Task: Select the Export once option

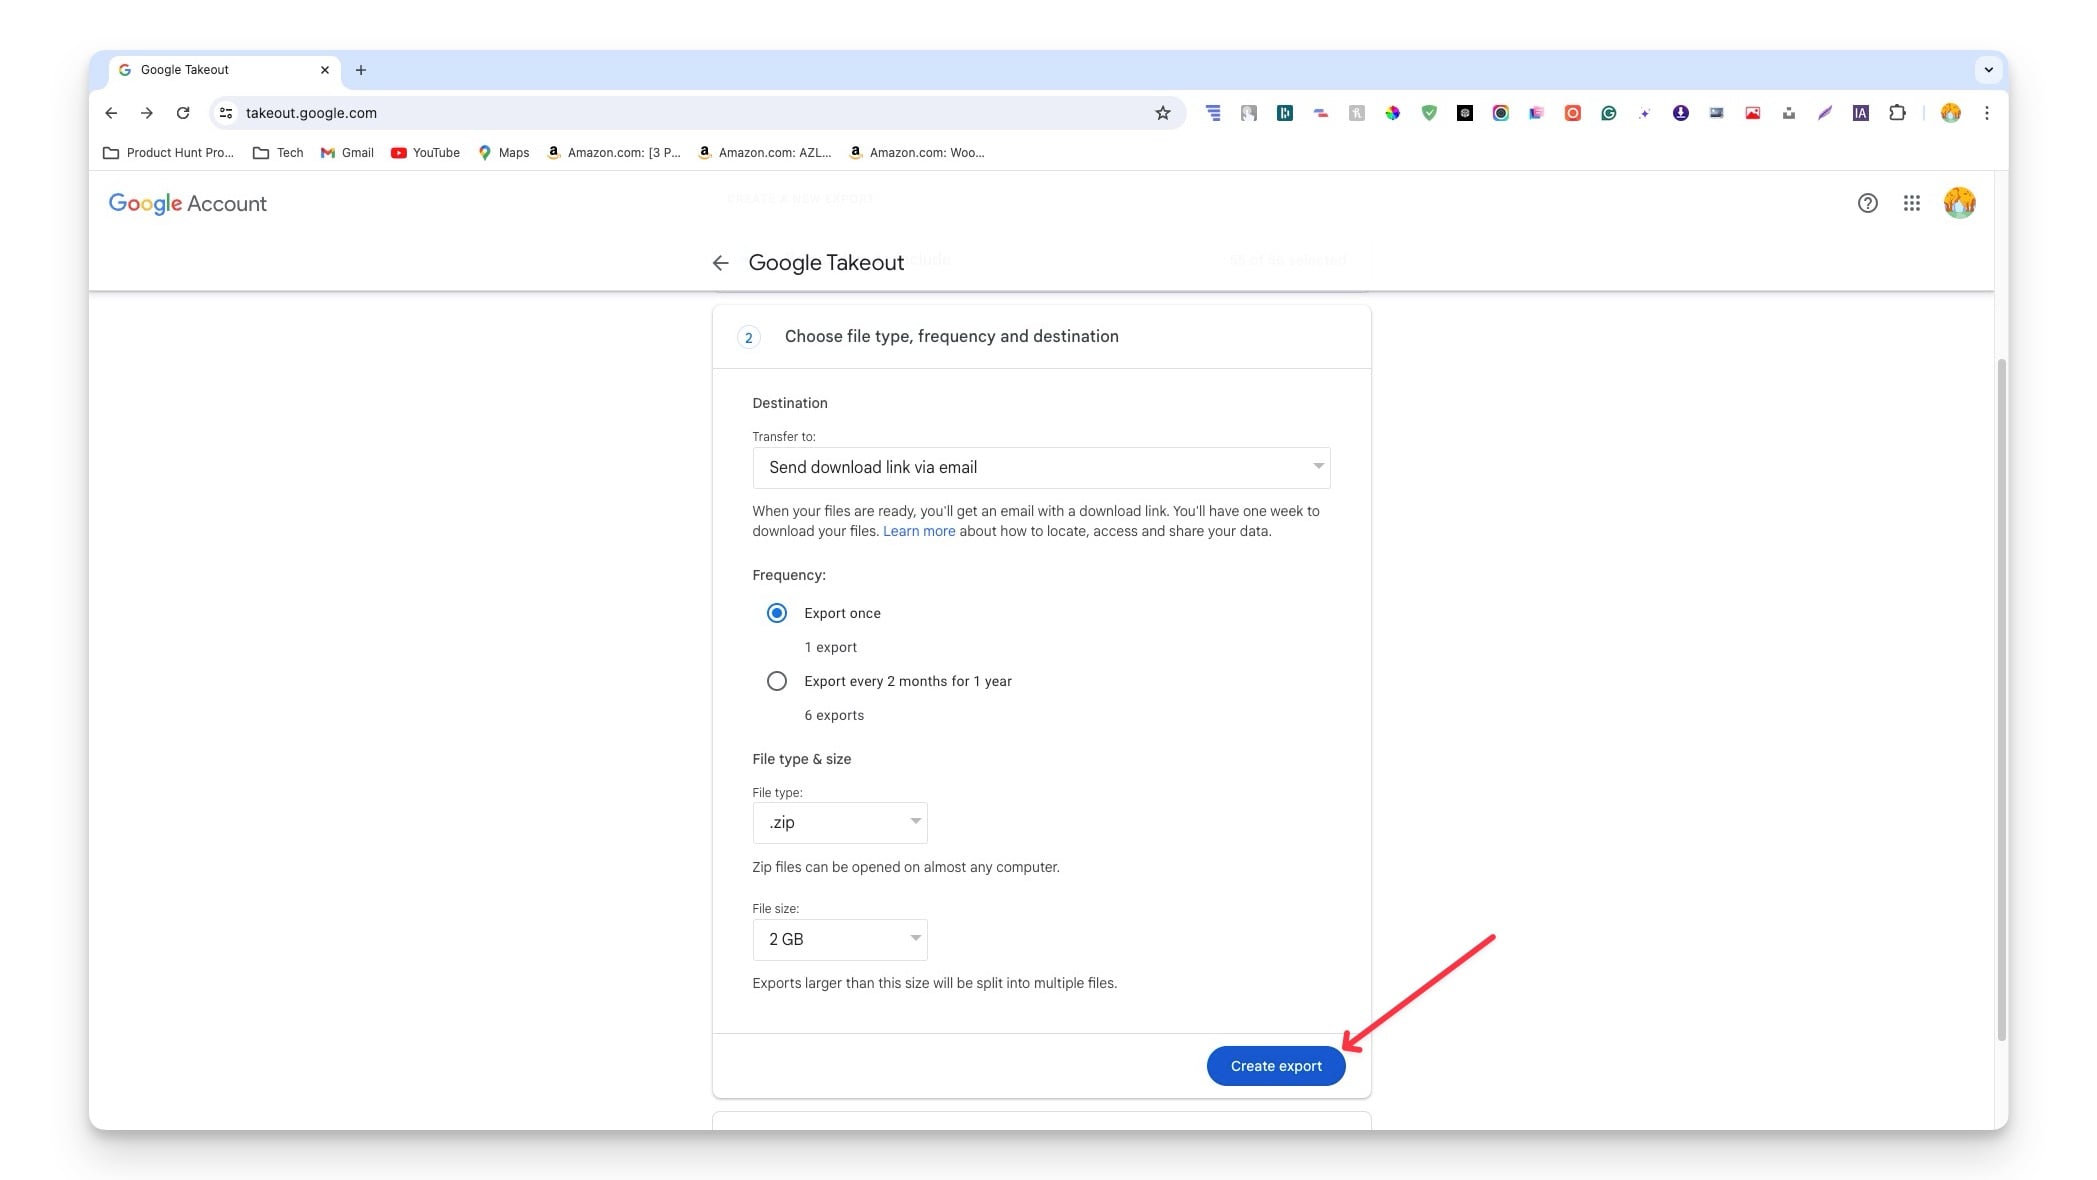Action: [777, 613]
